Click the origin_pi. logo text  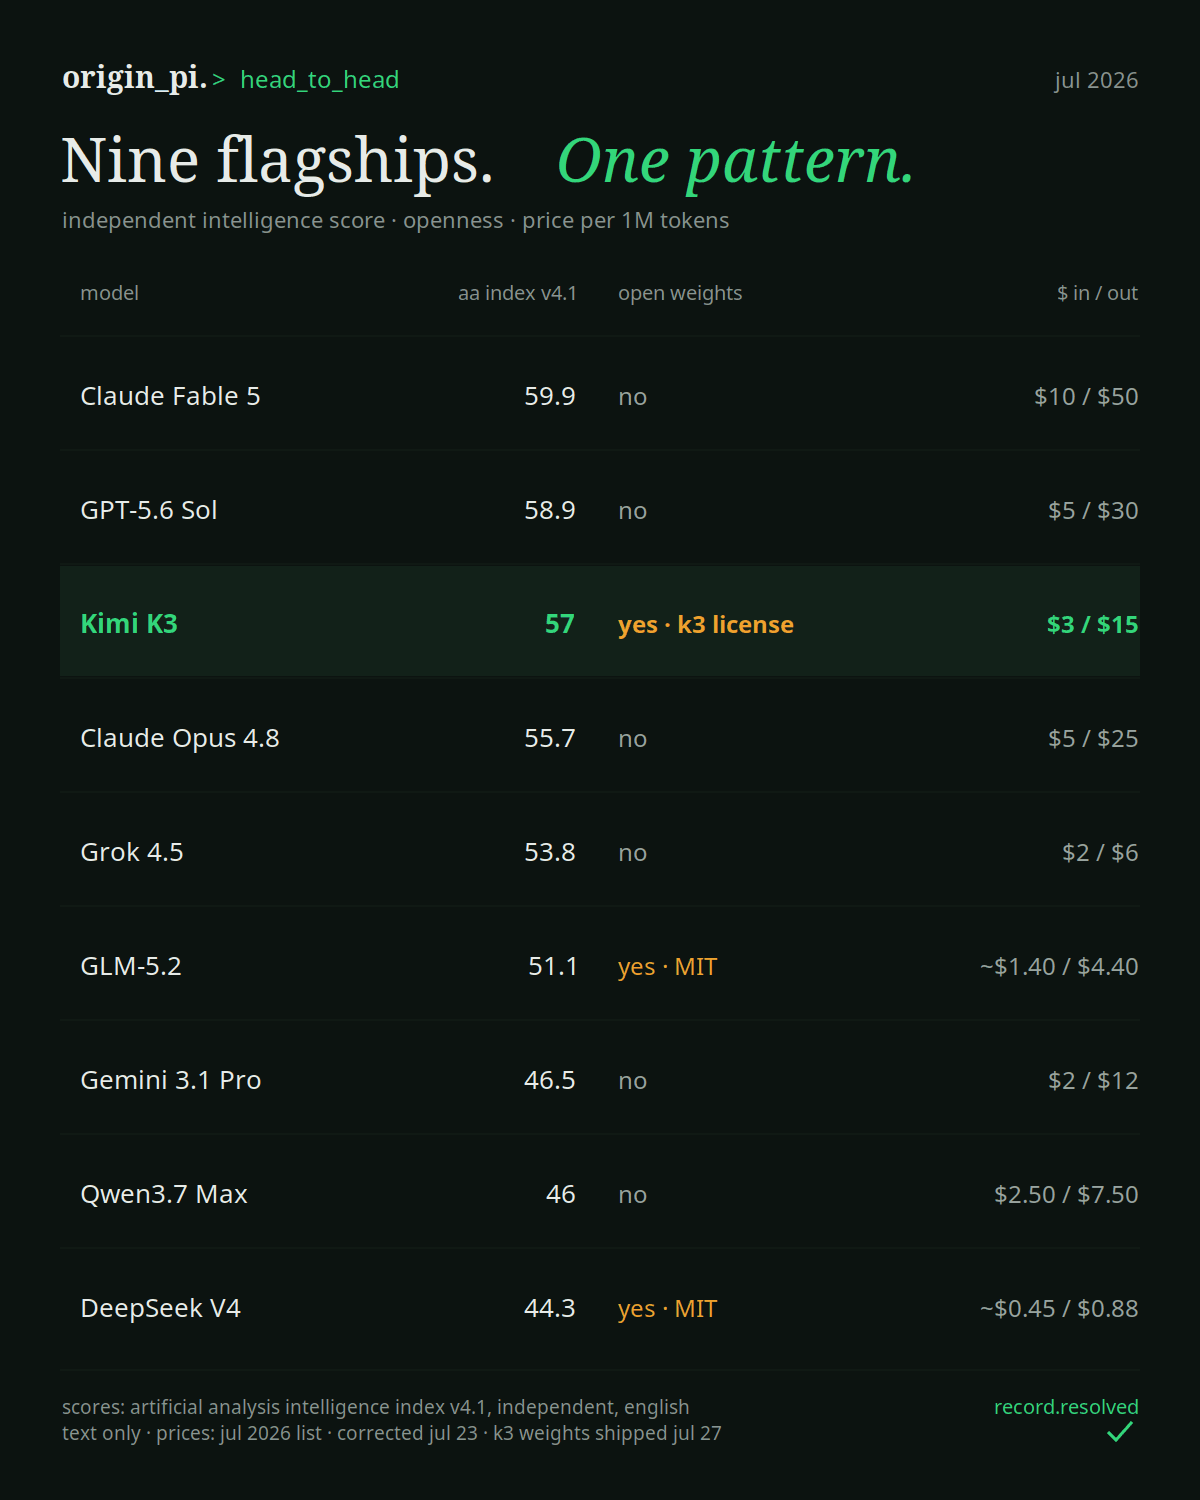click(x=134, y=78)
